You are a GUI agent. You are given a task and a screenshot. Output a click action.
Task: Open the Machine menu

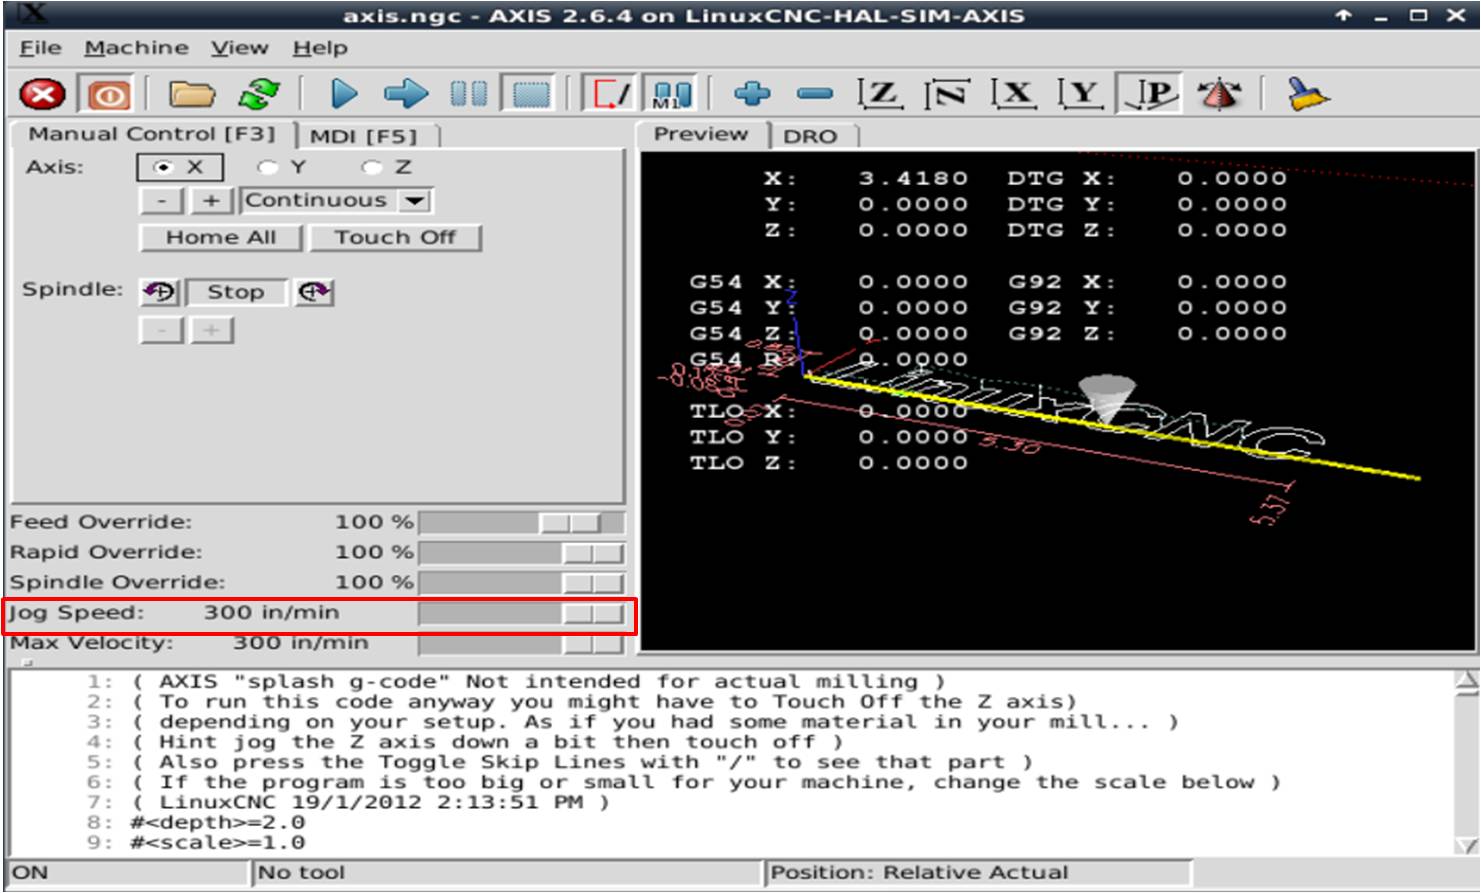pos(137,48)
